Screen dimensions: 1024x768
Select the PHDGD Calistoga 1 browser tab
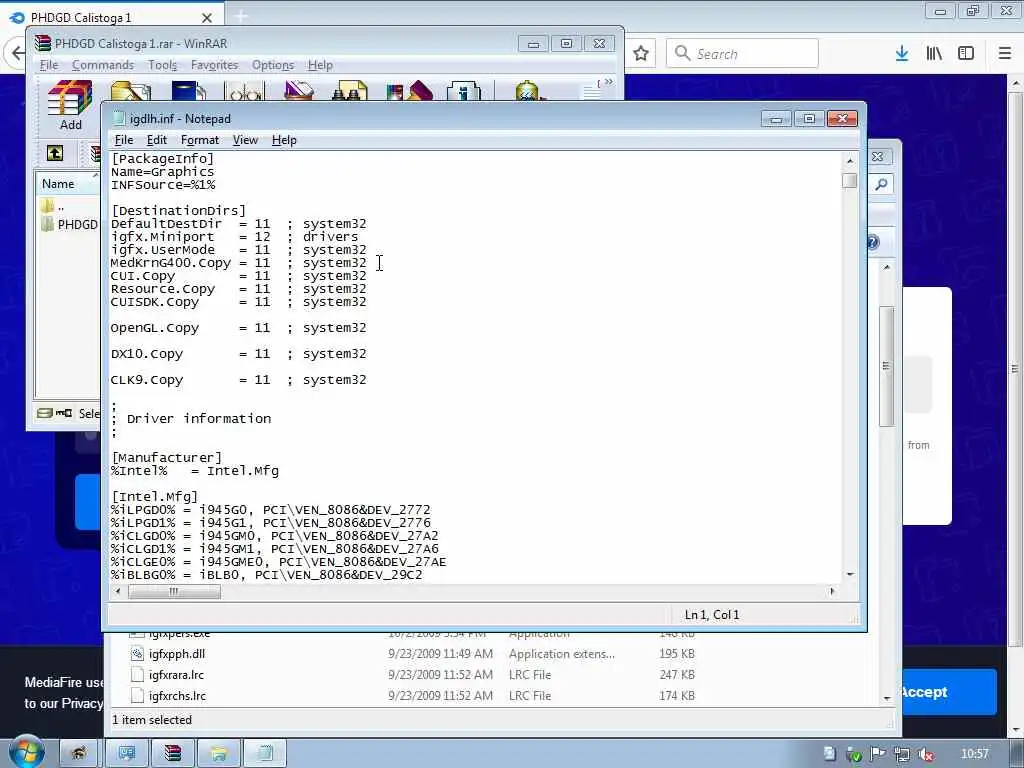coord(111,17)
